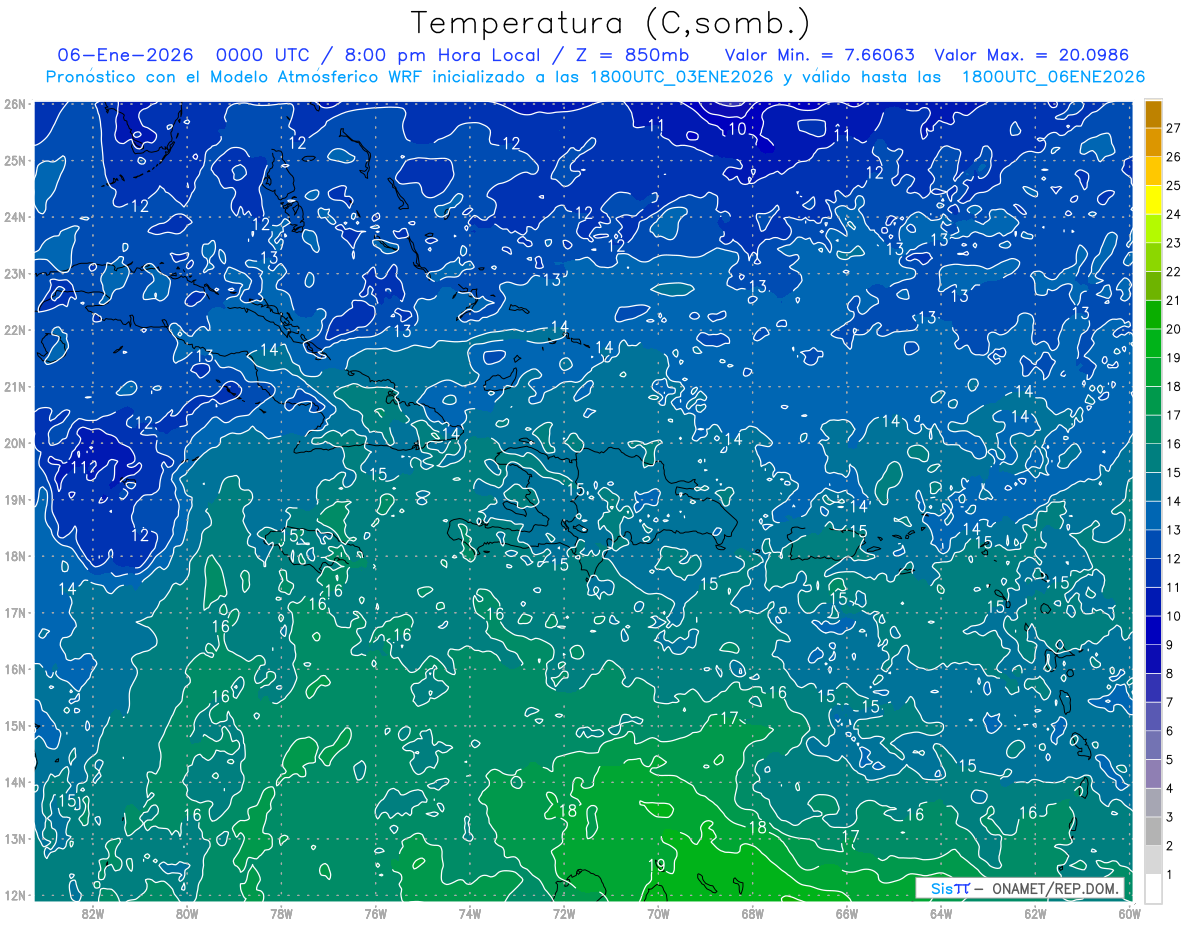
Task: Click the initialization time "1800UTC_03ENE2026"
Action: coord(680,76)
